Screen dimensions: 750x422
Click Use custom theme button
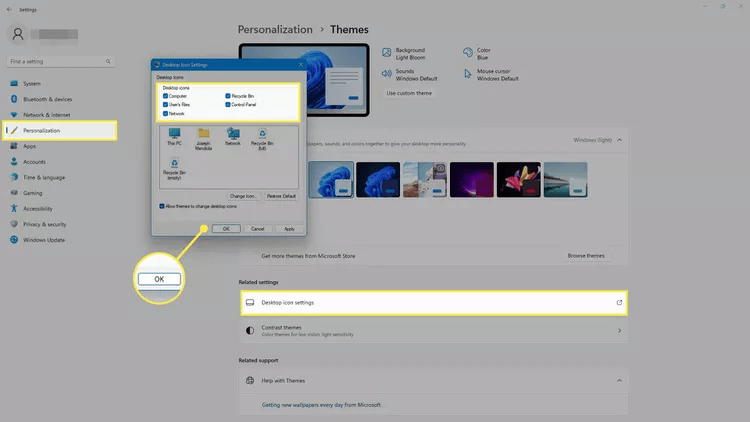click(x=409, y=93)
